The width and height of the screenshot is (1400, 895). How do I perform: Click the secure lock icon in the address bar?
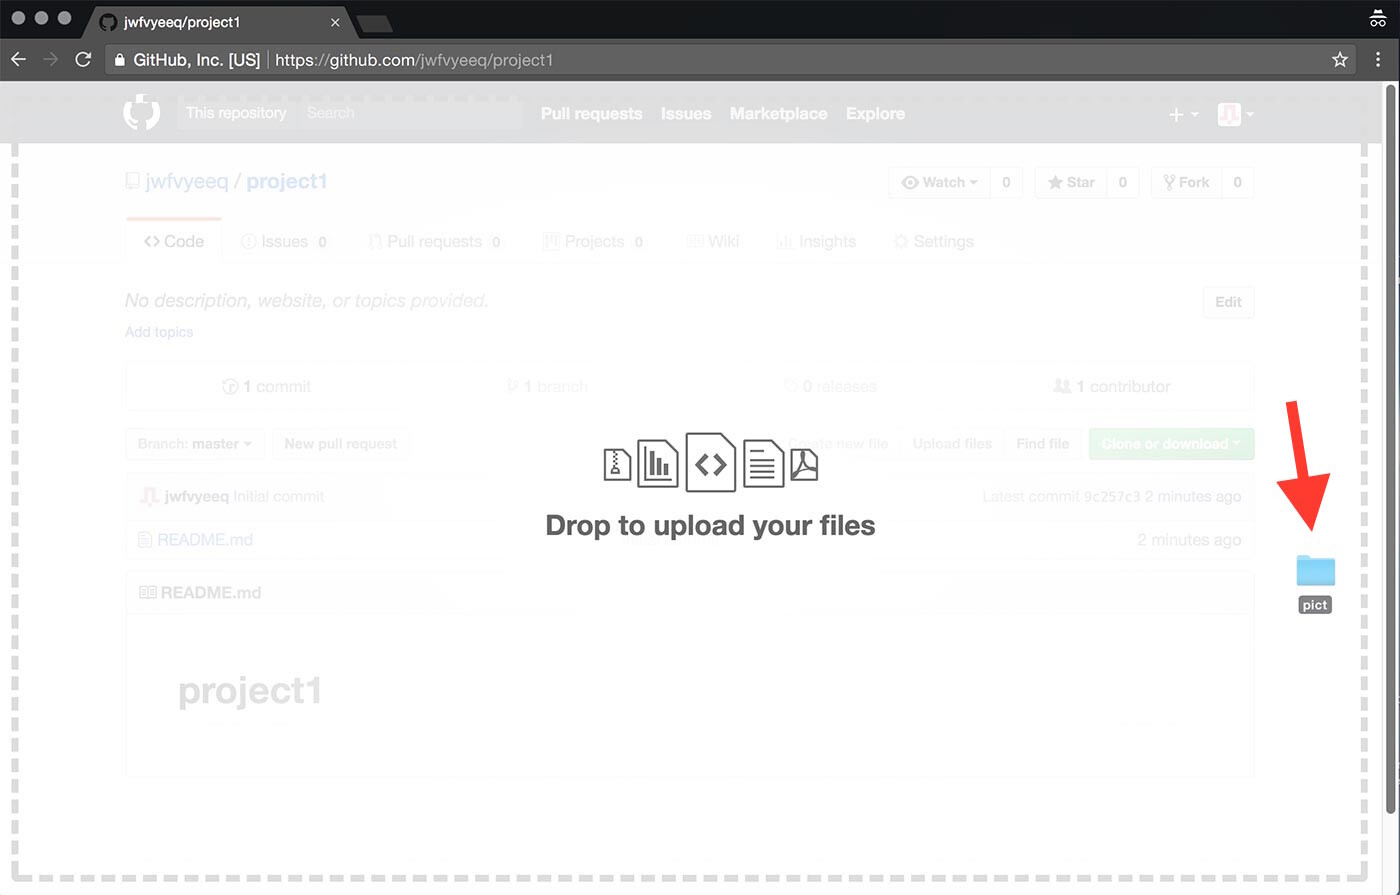click(x=119, y=60)
